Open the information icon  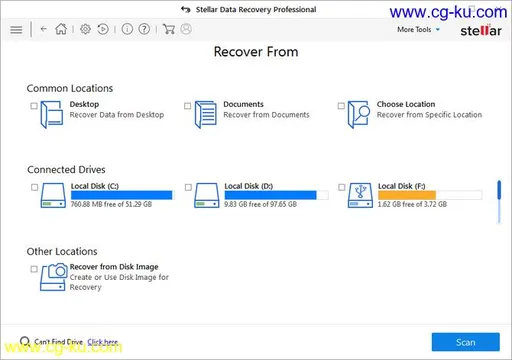[x=127, y=29]
